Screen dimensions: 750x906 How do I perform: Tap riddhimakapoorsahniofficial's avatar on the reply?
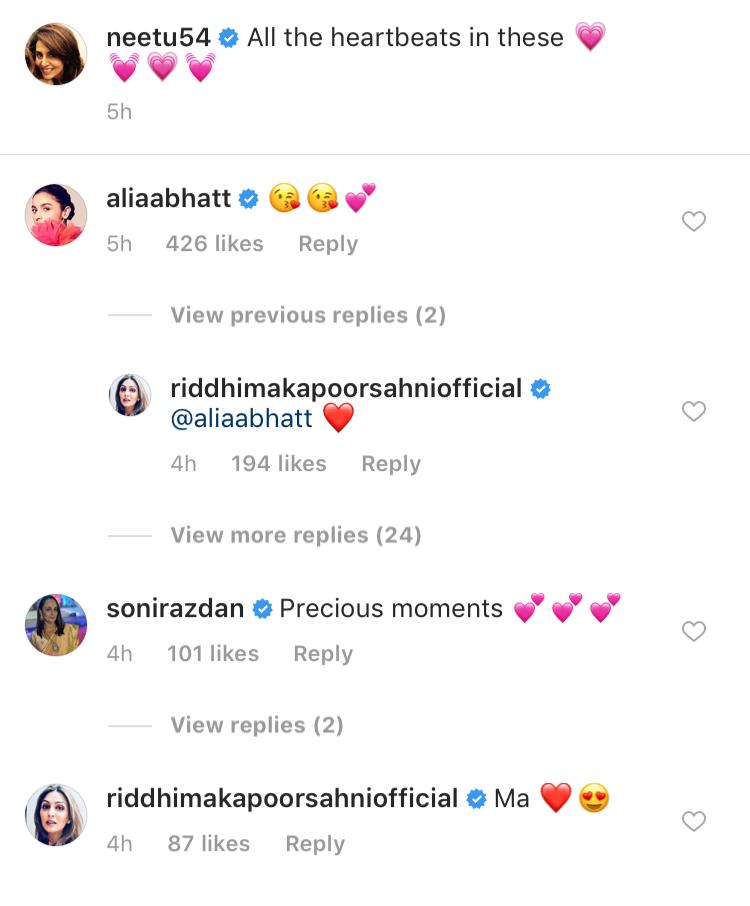click(130, 397)
